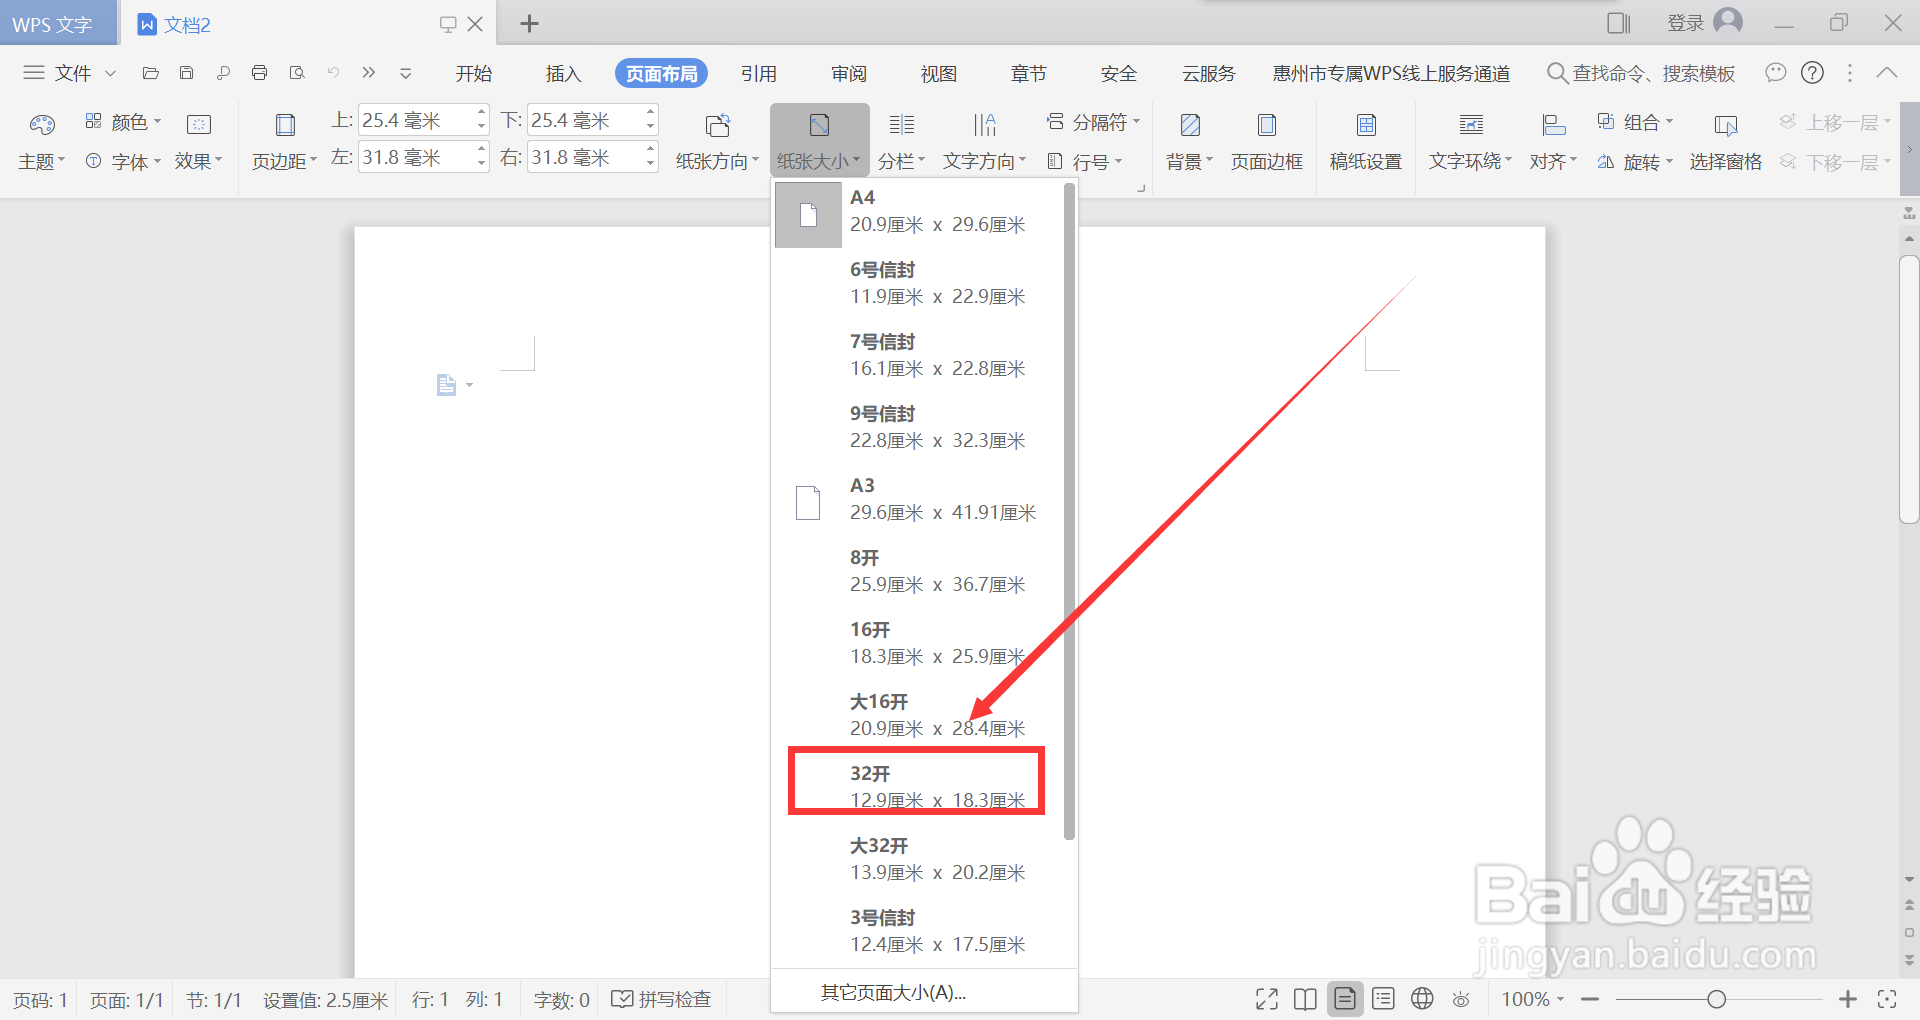Switch to the 章节 (Chapter) tab
The image size is (1920, 1020).
pos(1029,73)
